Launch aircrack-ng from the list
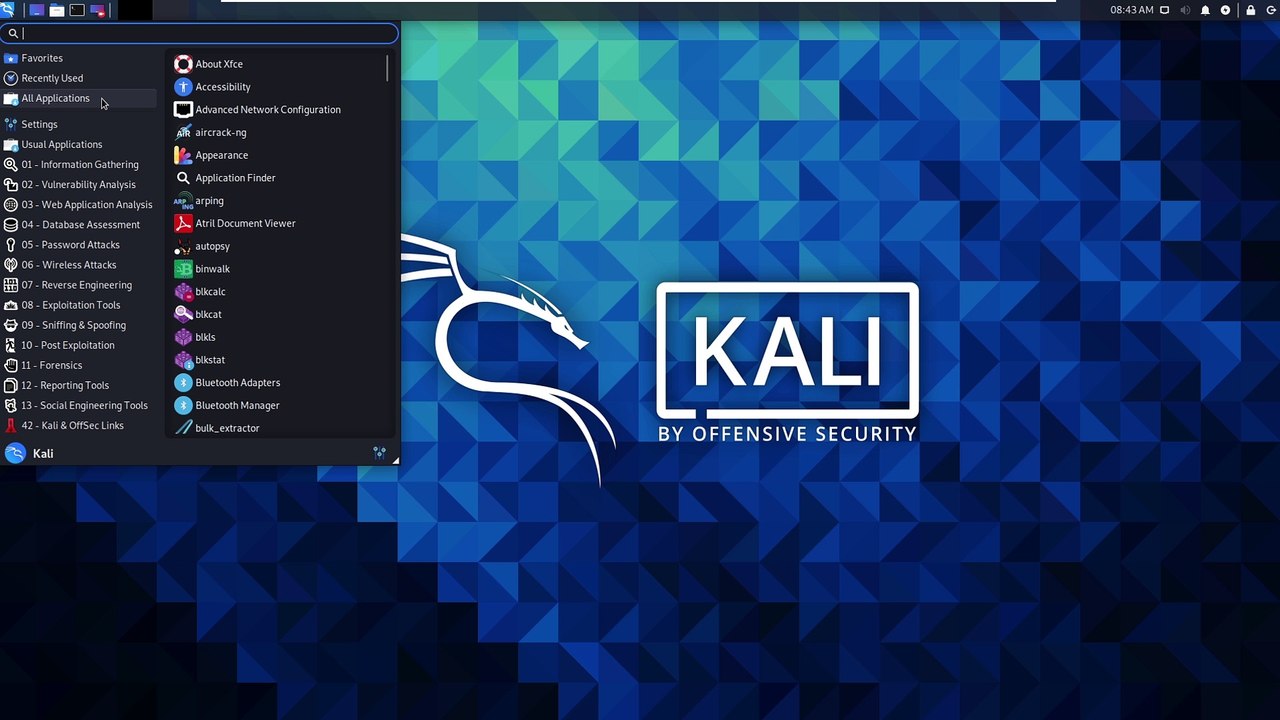The height and width of the screenshot is (720, 1280). (276, 132)
